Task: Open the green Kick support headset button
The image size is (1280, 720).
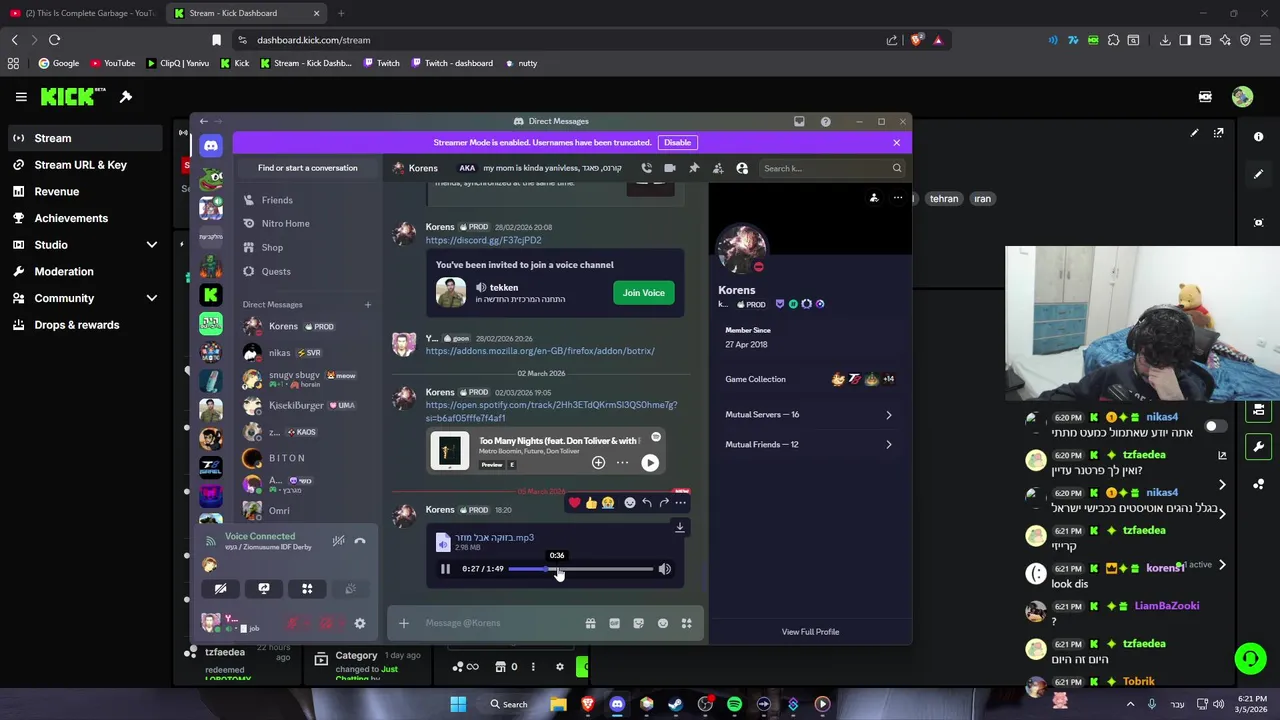Action: pyautogui.click(x=1250, y=658)
